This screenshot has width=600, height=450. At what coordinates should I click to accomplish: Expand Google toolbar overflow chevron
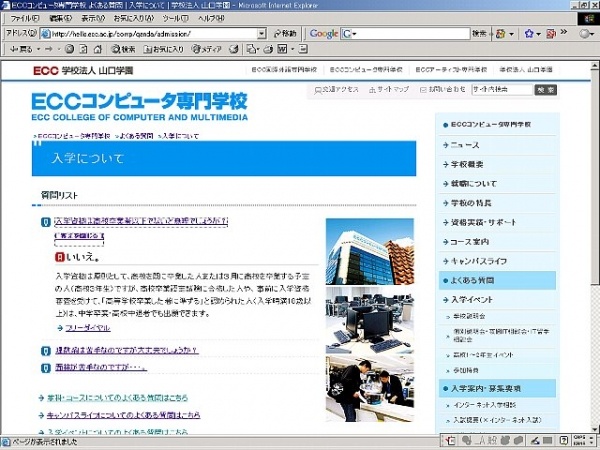click(564, 32)
